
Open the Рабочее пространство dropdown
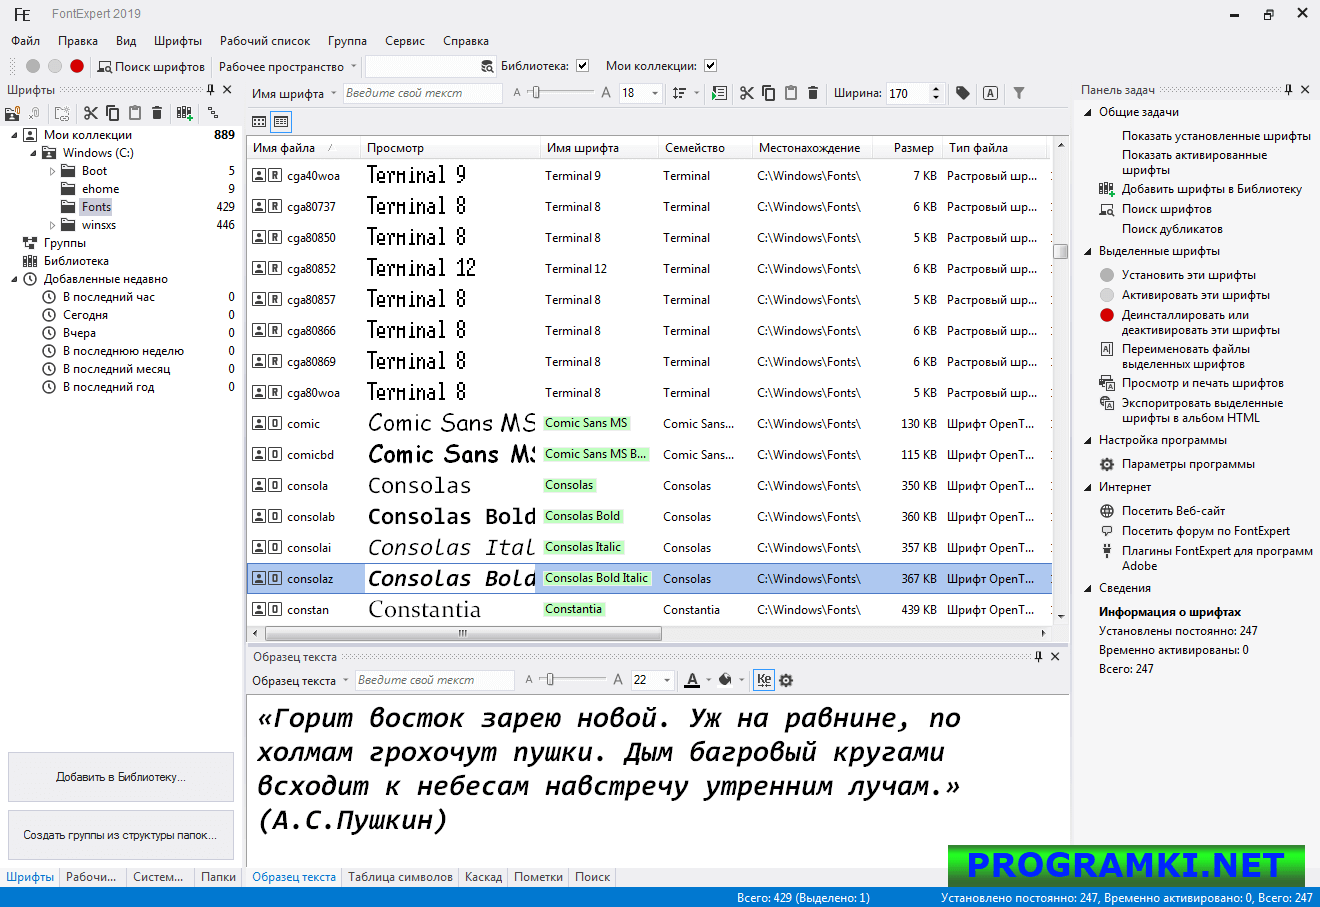288,67
